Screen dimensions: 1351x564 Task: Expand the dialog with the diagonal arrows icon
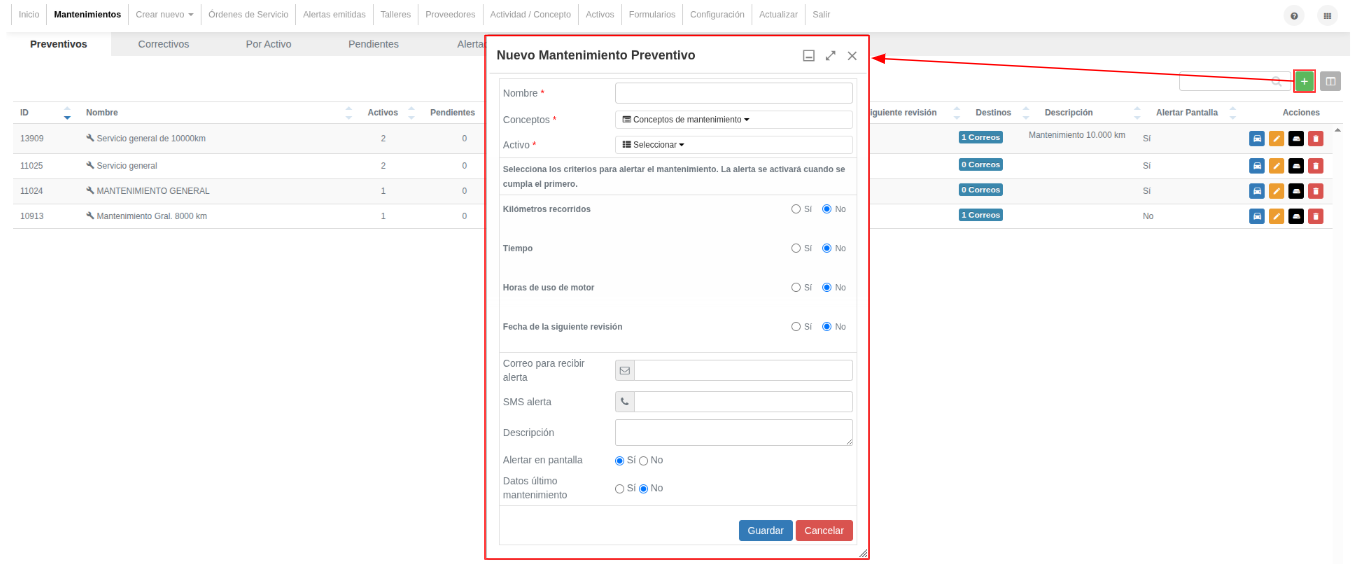pos(831,56)
